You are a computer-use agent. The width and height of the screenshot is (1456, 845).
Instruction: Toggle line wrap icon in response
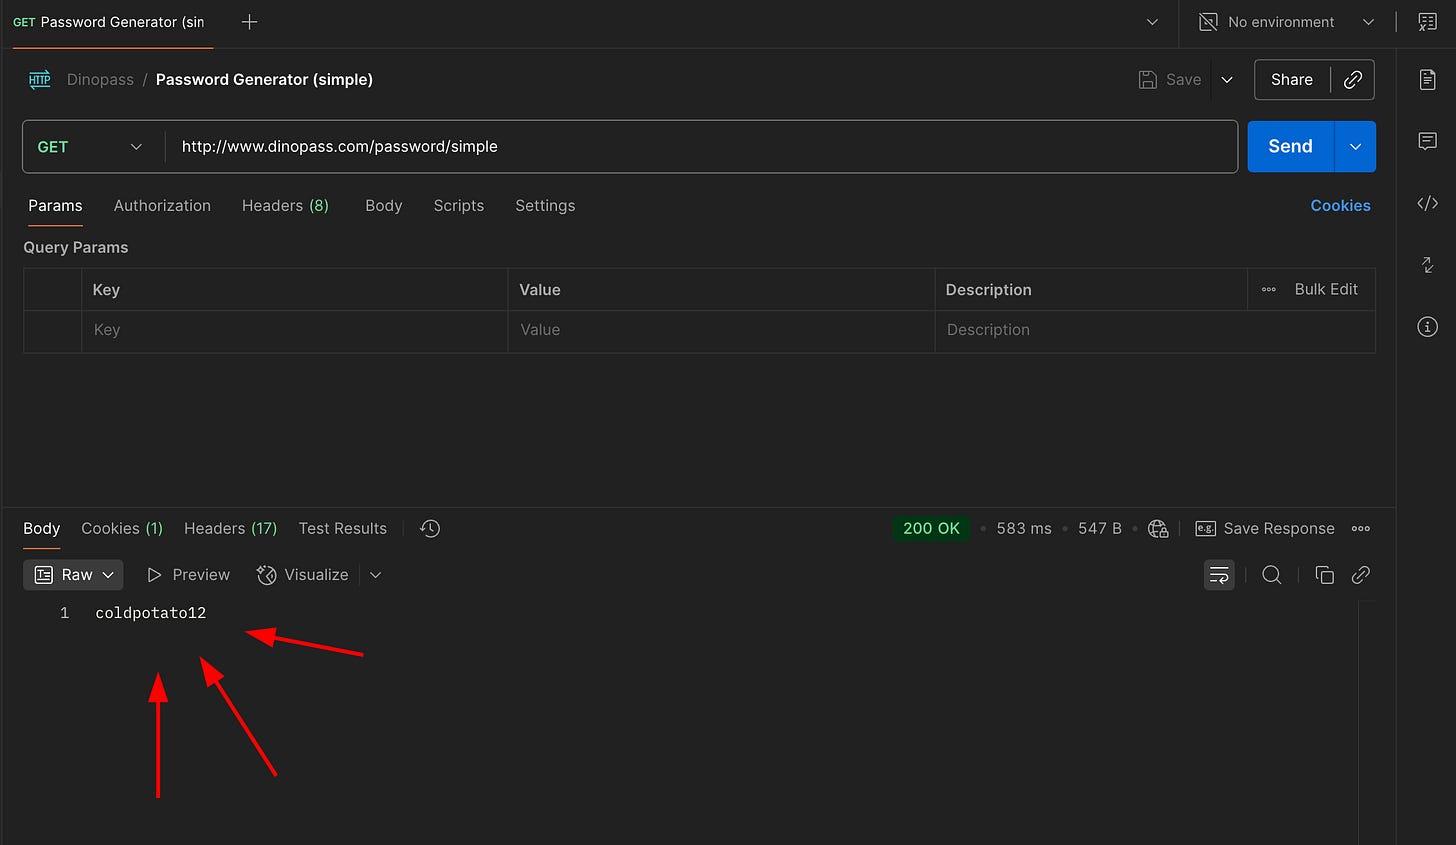point(1219,575)
